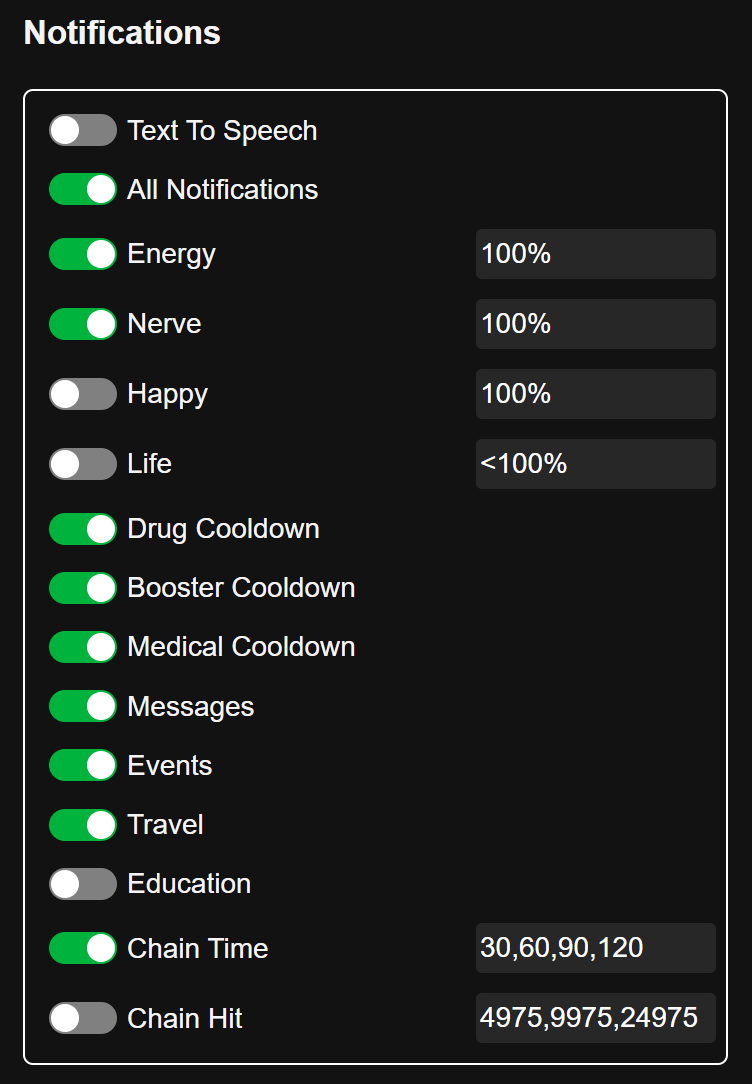Screen dimensions: 752x1084
Task: Disable the Chain Time toggle
Action: tap(83, 948)
